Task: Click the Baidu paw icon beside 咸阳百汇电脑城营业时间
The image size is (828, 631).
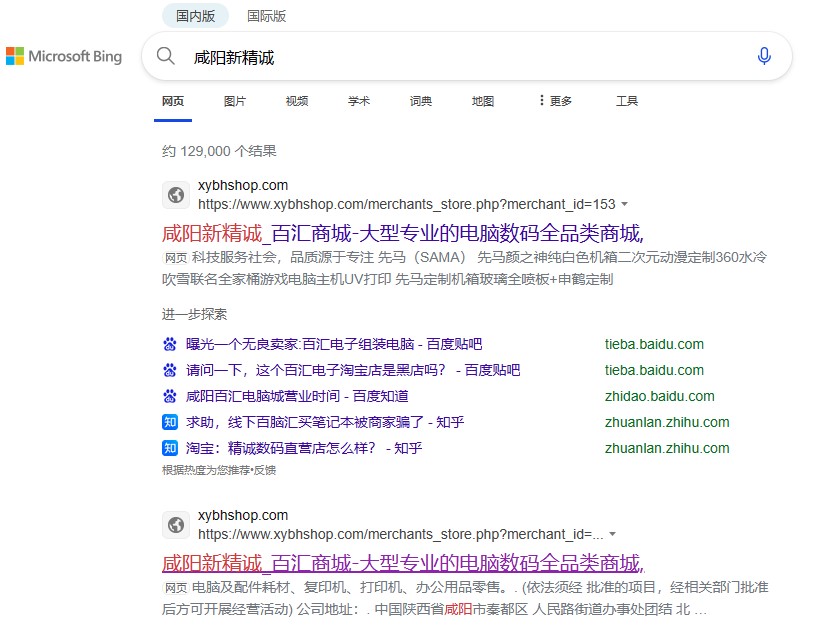Action: [x=170, y=396]
